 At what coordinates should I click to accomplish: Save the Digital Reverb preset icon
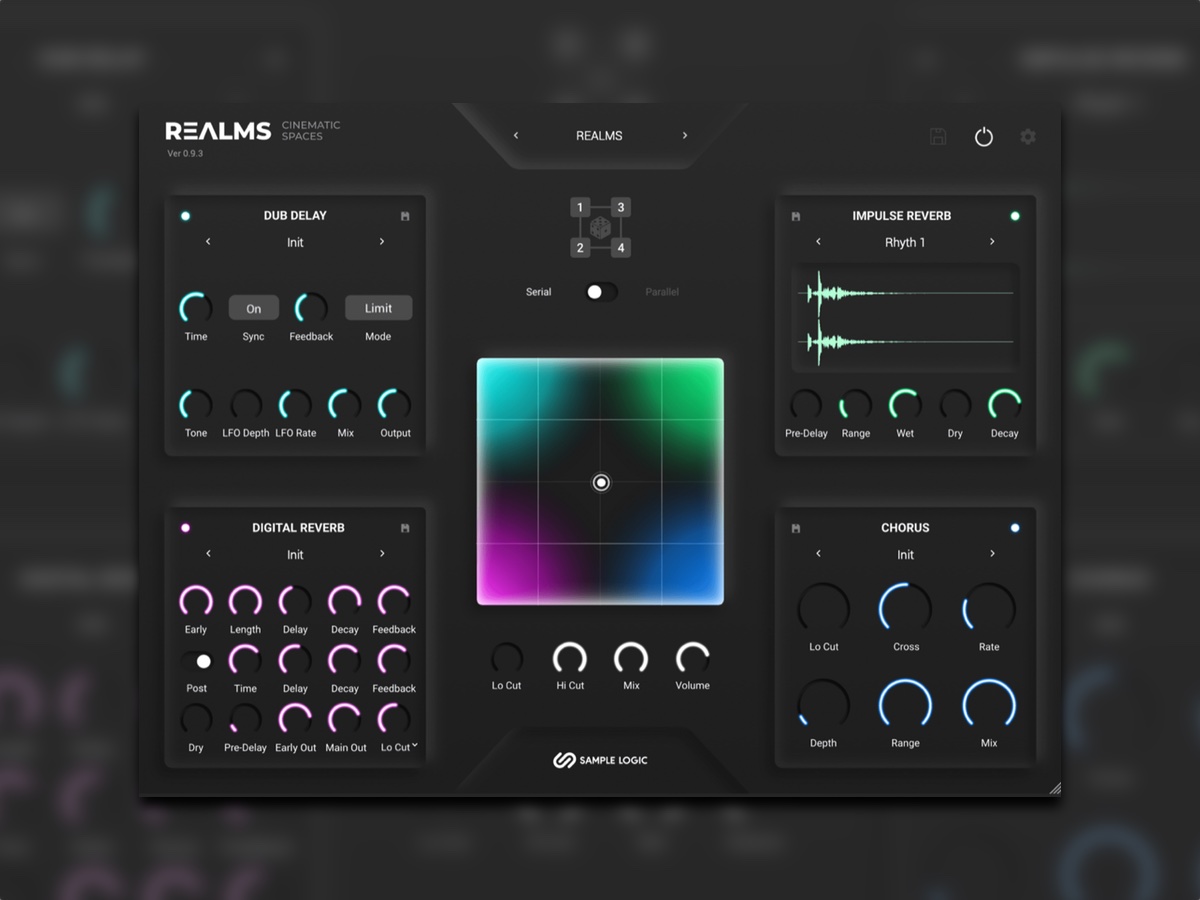(405, 528)
